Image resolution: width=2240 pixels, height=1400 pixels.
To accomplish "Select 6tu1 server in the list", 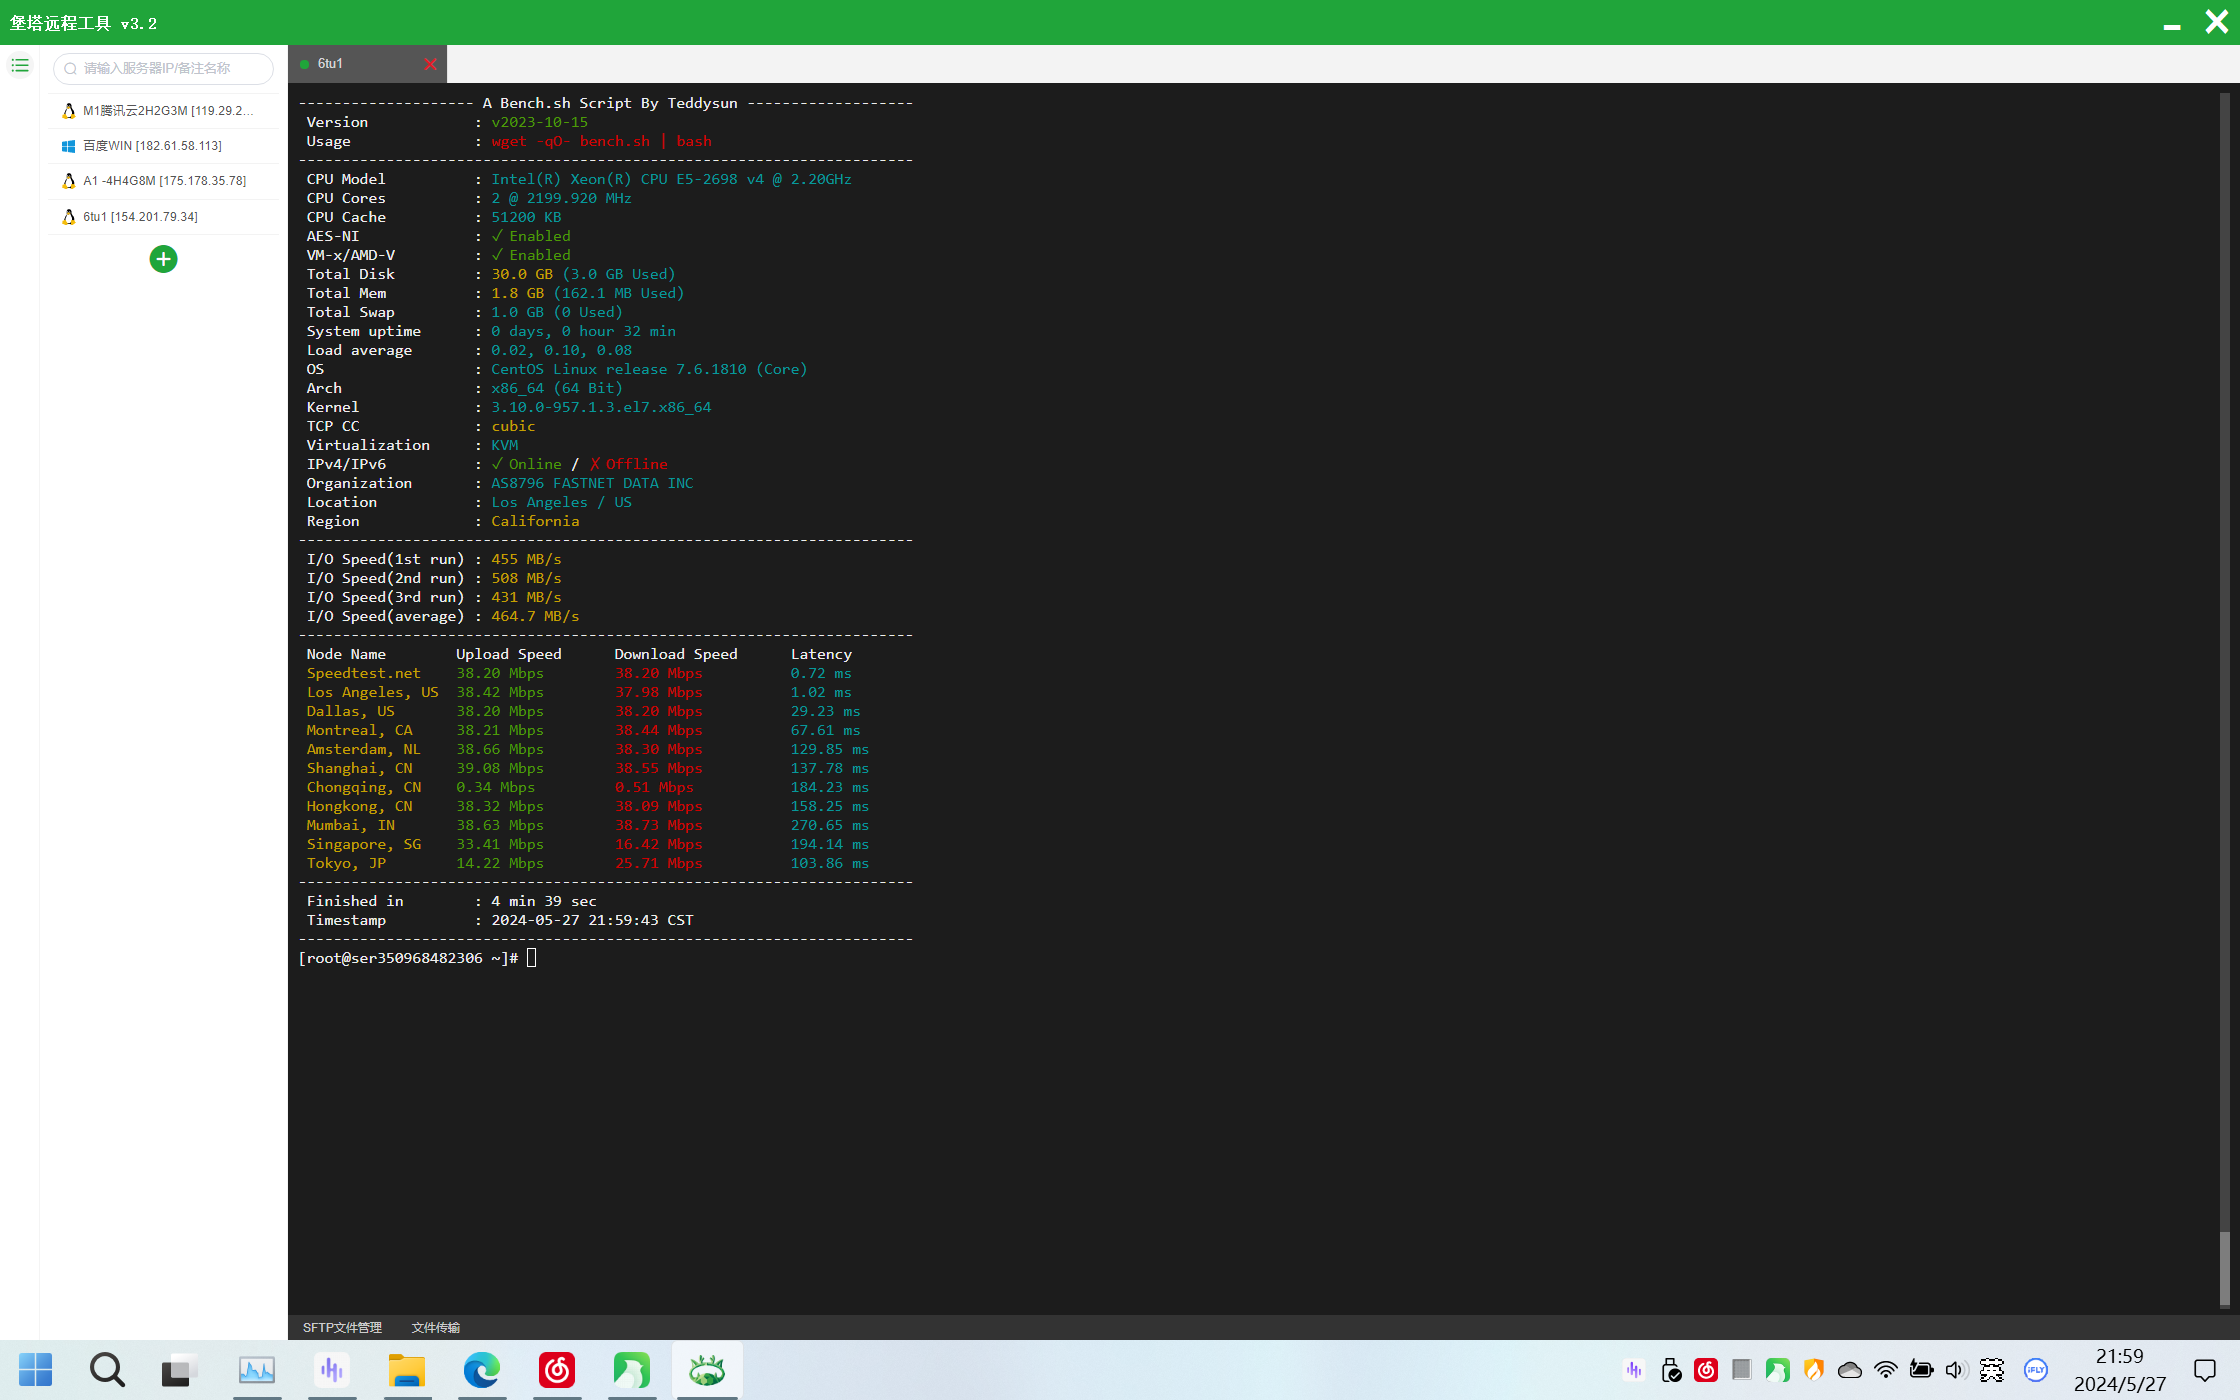I will coord(140,217).
